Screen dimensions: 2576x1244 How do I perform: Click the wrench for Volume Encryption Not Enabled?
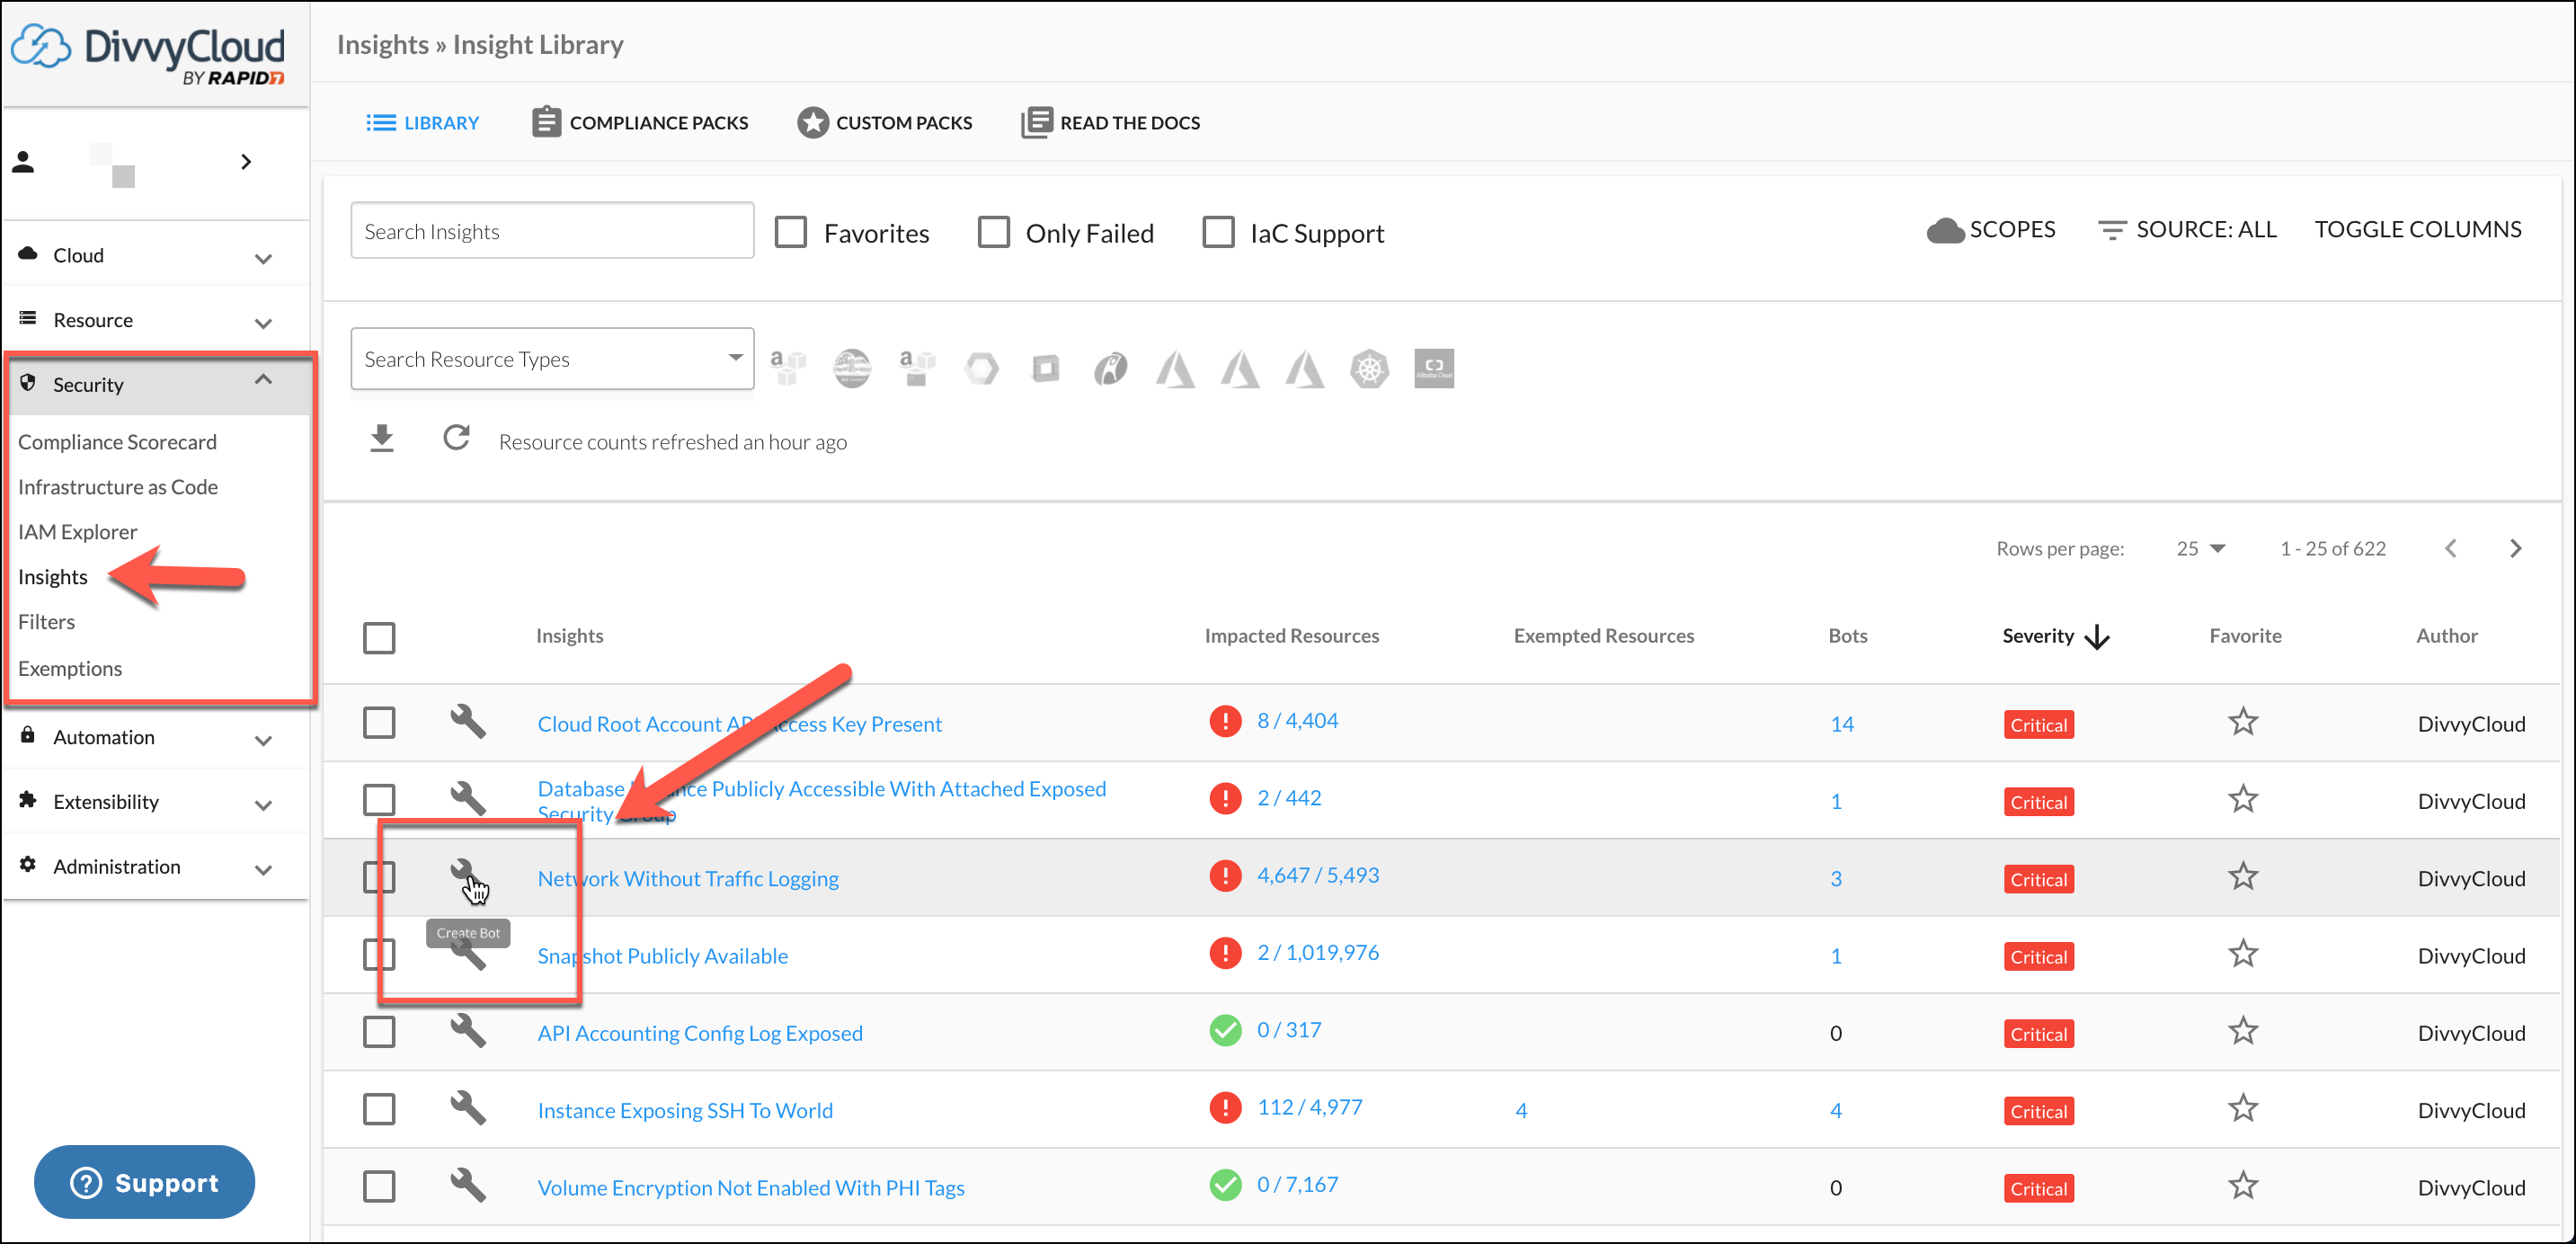pyautogui.click(x=467, y=1184)
